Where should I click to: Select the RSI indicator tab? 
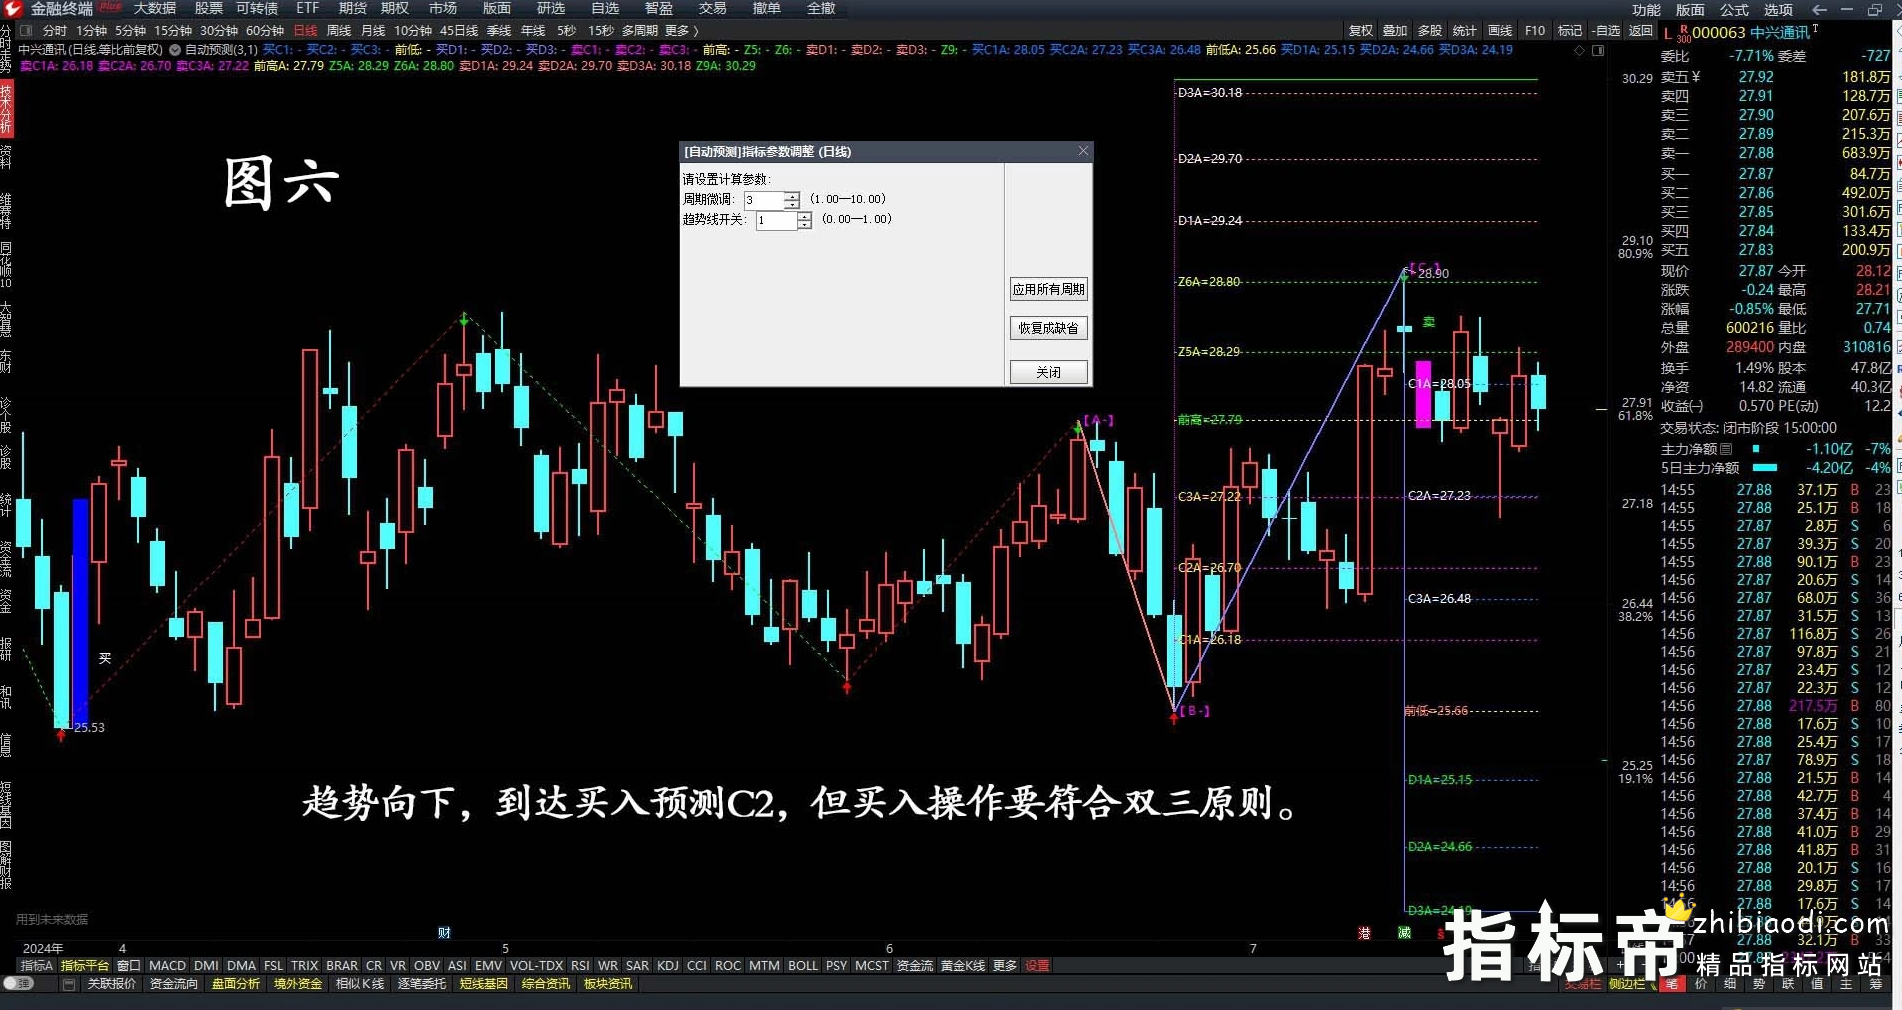(580, 966)
